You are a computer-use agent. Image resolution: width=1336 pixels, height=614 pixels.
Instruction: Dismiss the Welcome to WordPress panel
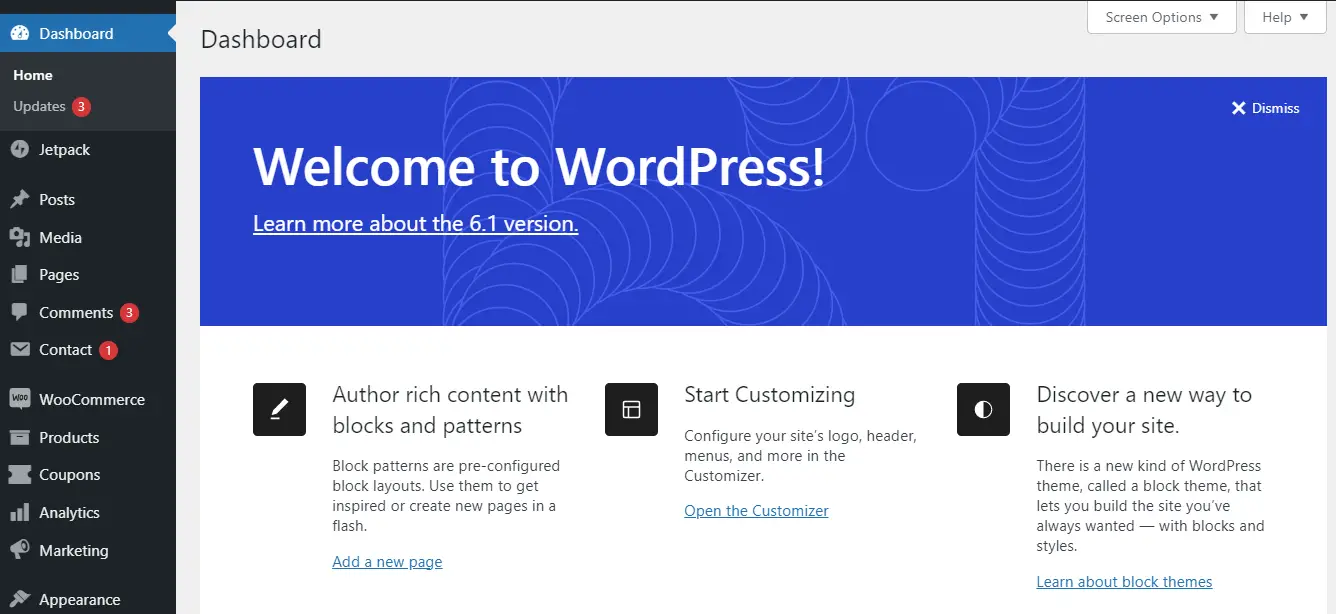1265,108
